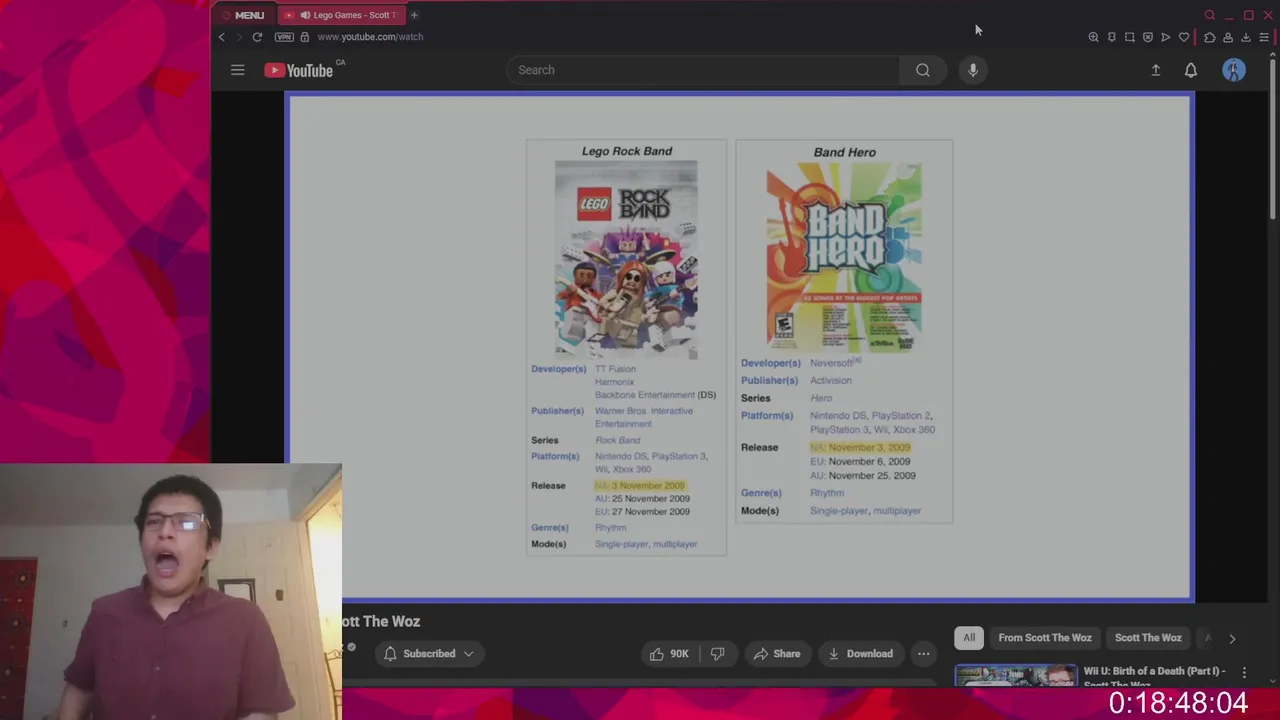Click the search tabs magnifier in title bar
This screenshot has height=720, width=1280.
coord(1209,15)
